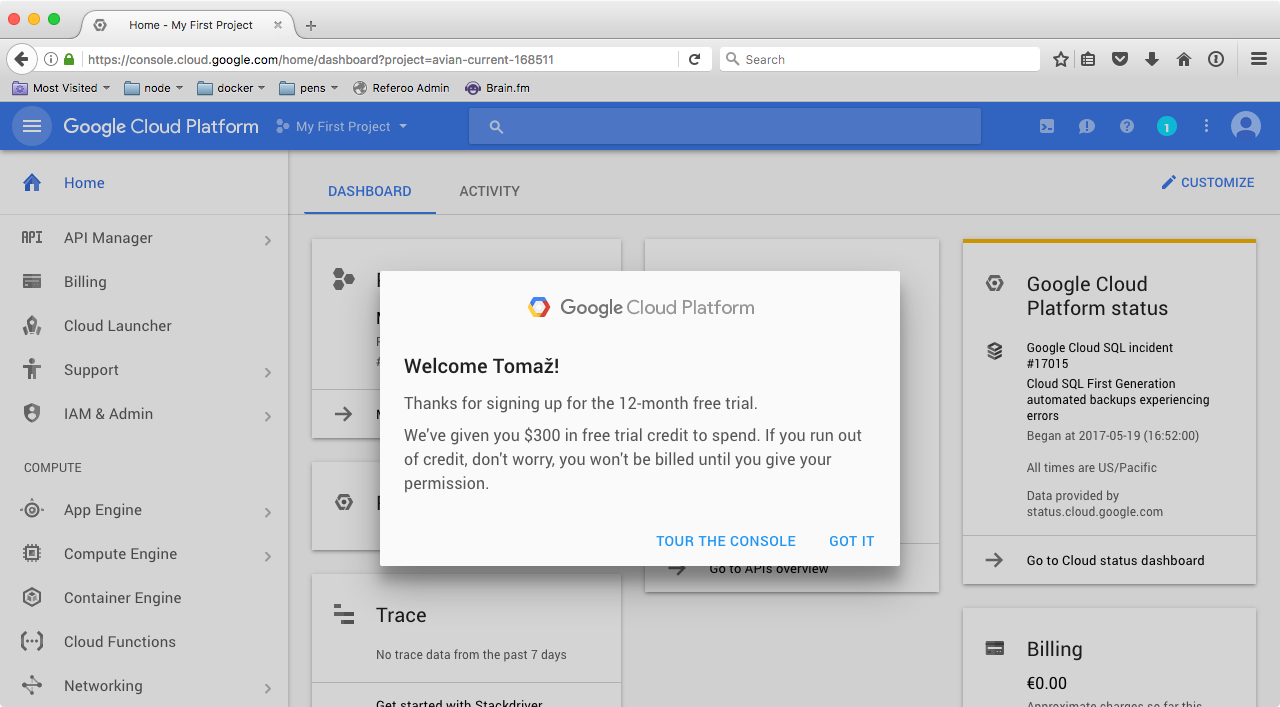1280x707 pixels.
Task: Click Tour the Console button
Action: tap(726, 541)
